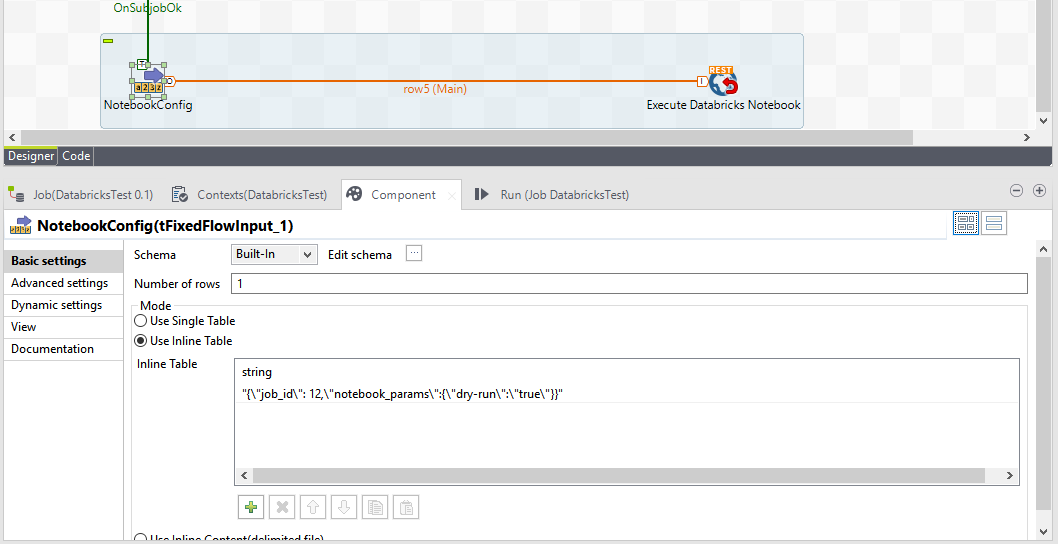The width and height of the screenshot is (1058, 544).
Task: Click the move row down arrow button
Action: pyautogui.click(x=344, y=508)
